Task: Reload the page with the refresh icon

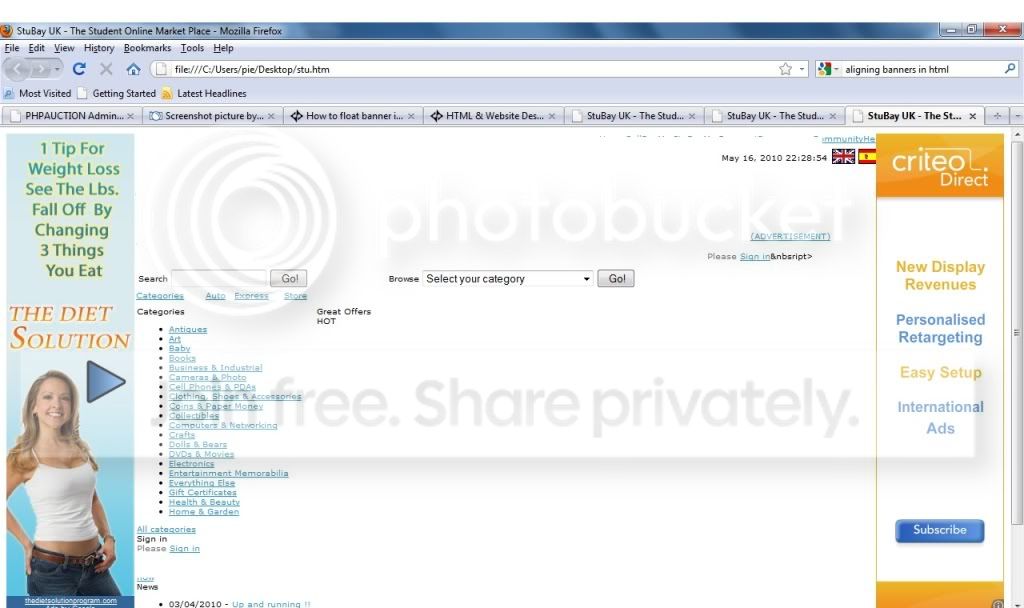Action: point(79,69)
